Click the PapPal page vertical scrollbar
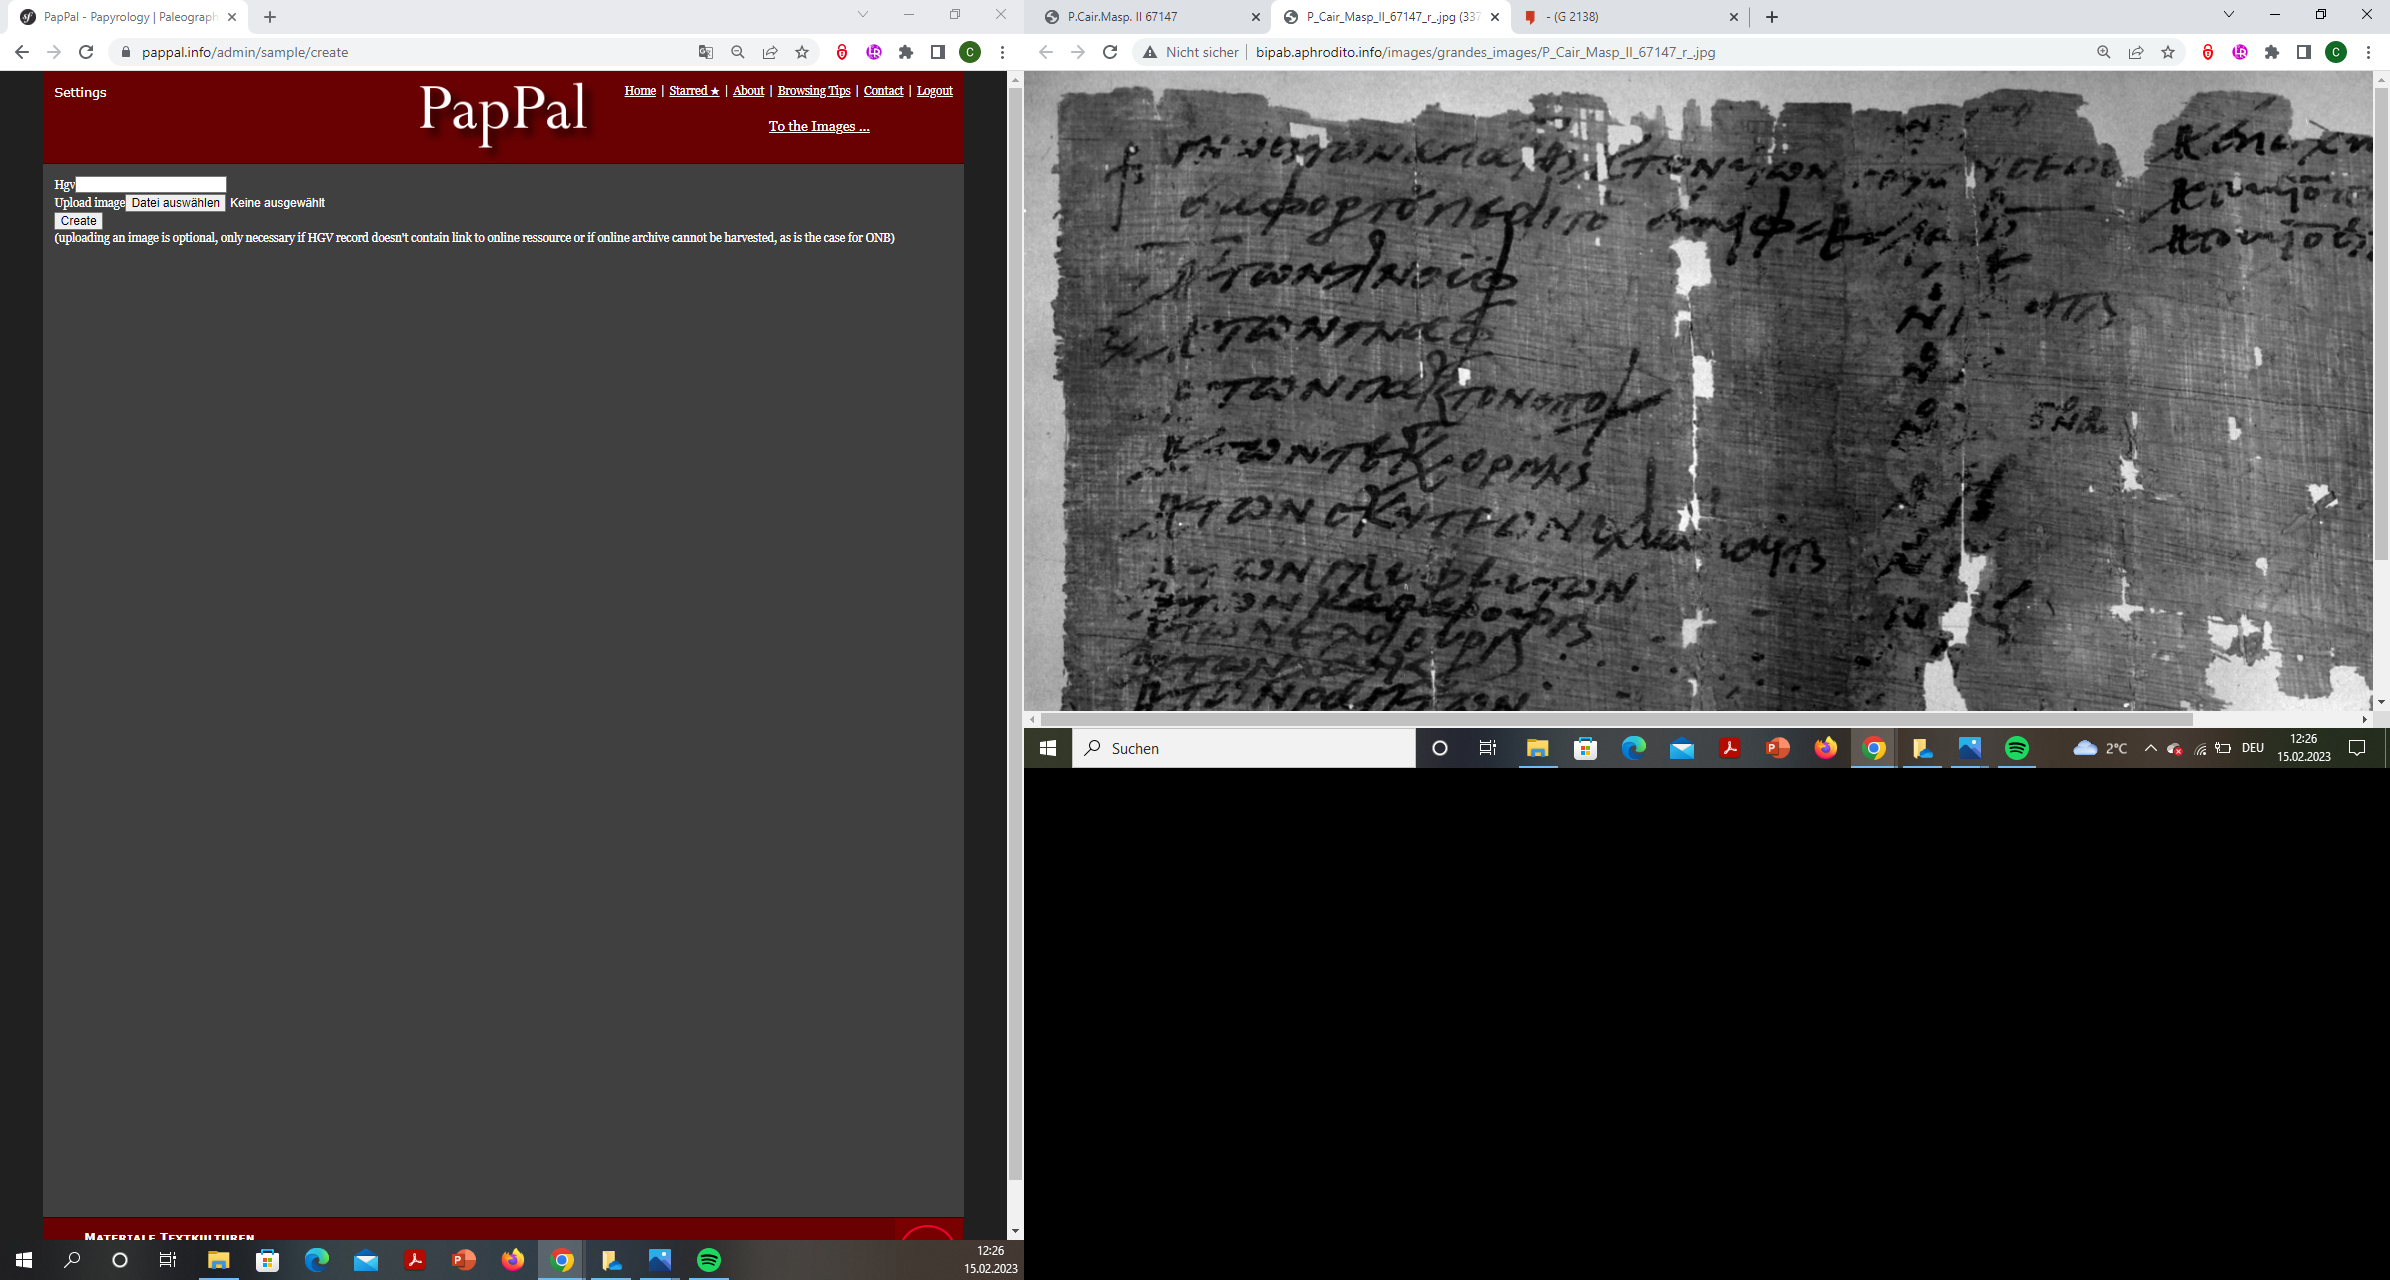 point(1015,633)
